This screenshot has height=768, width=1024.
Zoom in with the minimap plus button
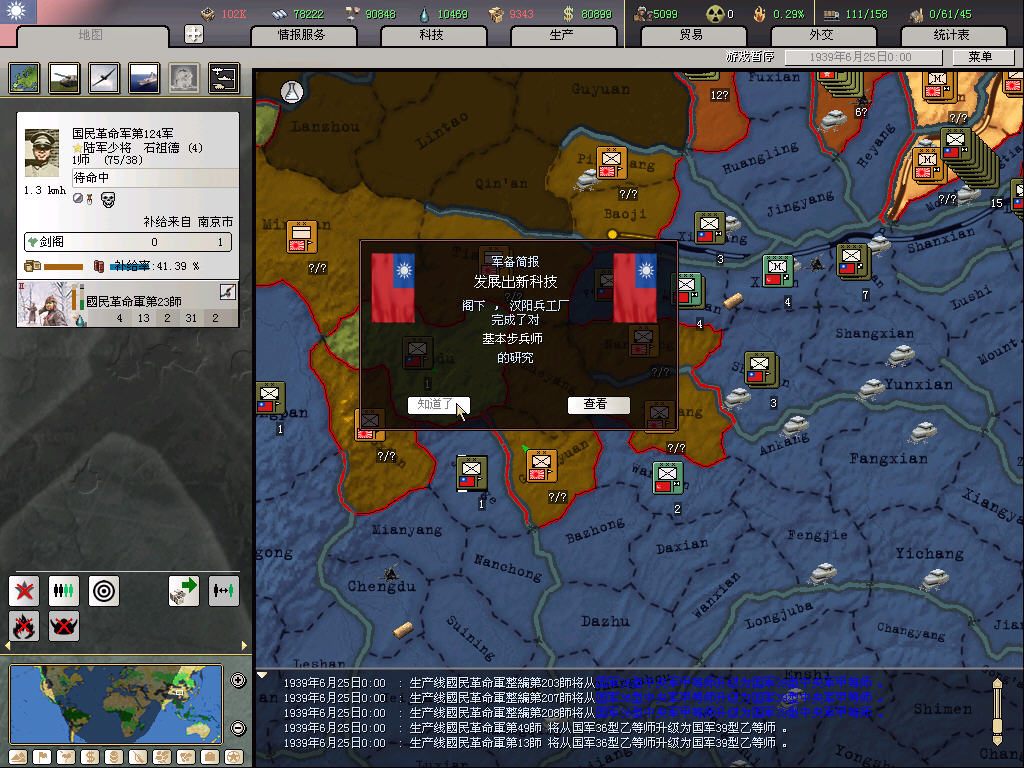[x=238, y=680]
